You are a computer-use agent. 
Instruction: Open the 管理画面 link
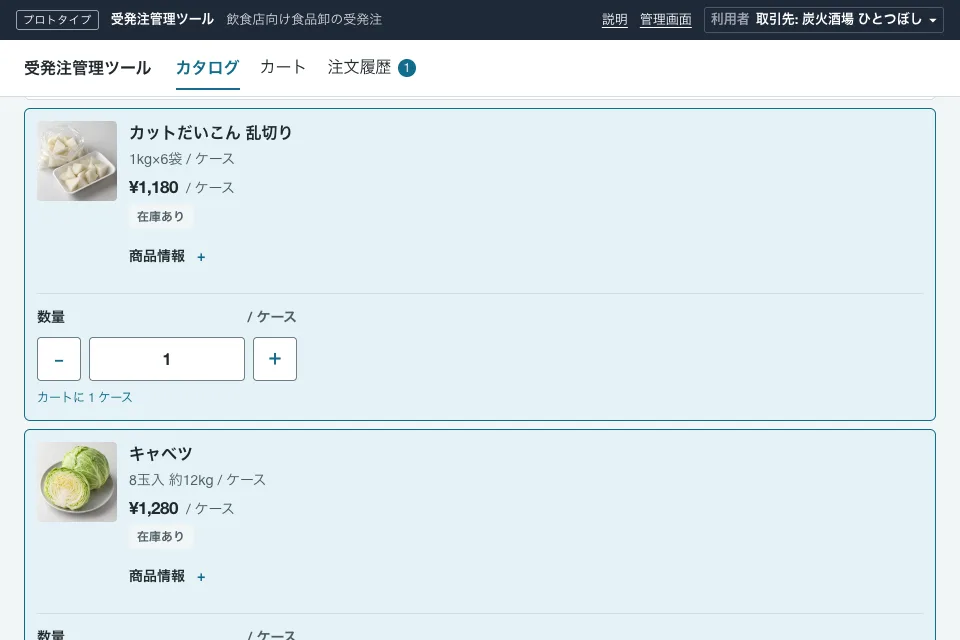[x=666, y=20]
